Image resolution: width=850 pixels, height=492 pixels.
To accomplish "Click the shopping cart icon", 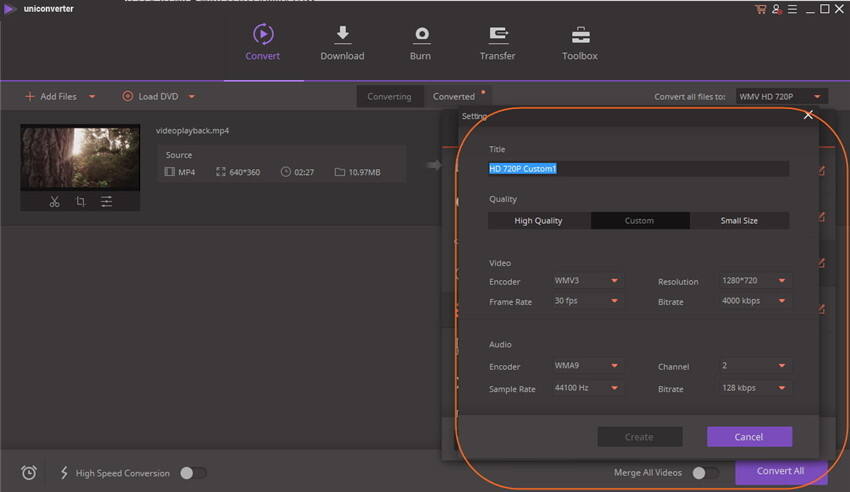I will [x=761, y=9].
